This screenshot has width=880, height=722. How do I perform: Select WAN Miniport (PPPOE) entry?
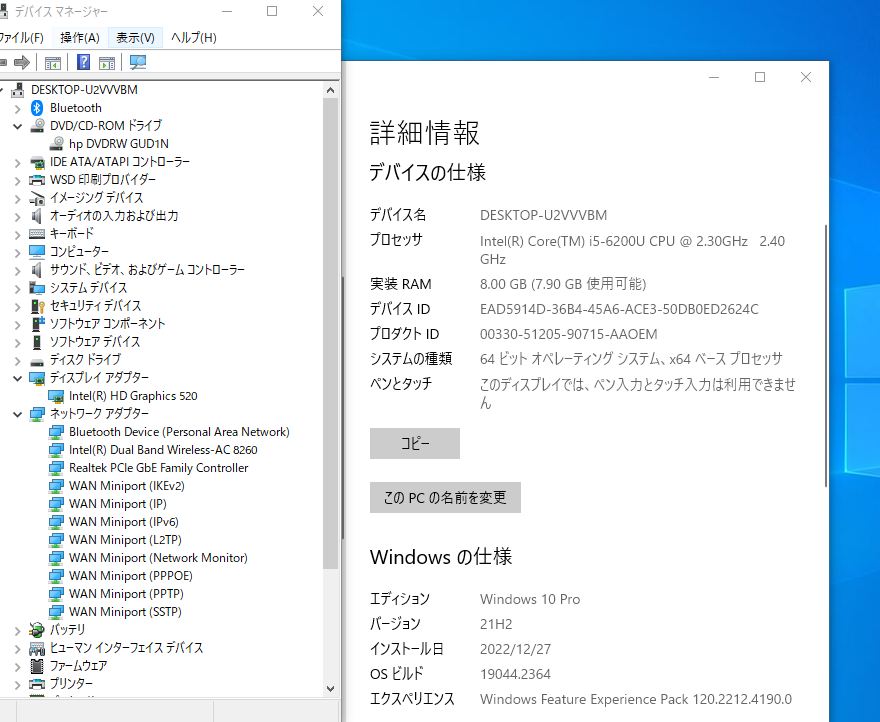click(131, 575)
